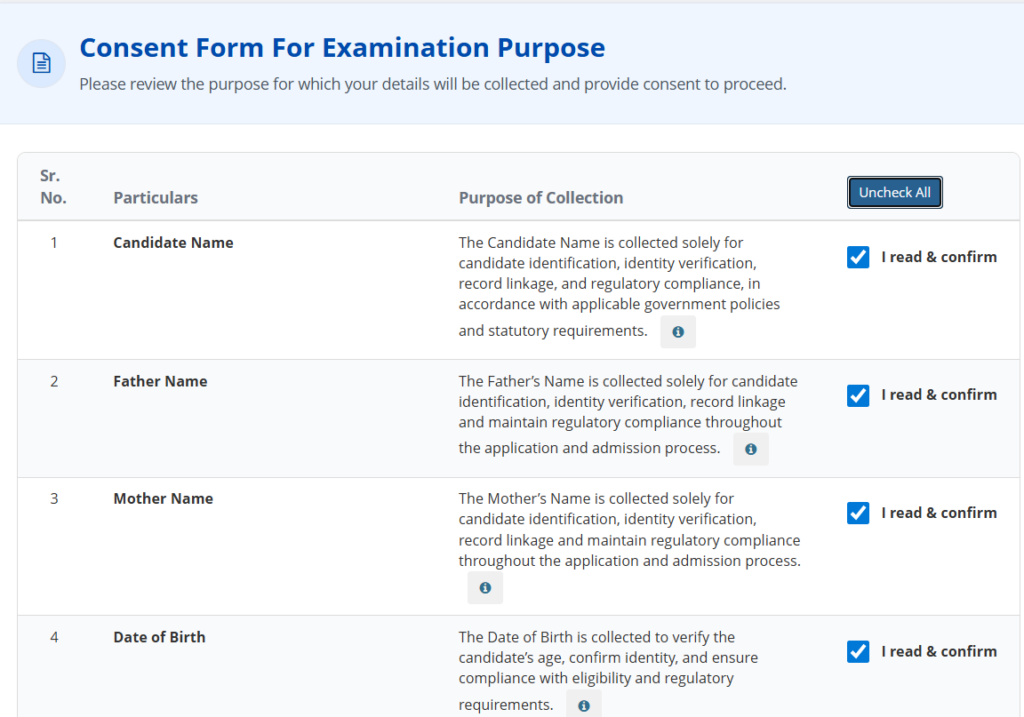Click the Purpose of Collection column header
Viewport: 1024px width, 717px height.
pos(541,198)
